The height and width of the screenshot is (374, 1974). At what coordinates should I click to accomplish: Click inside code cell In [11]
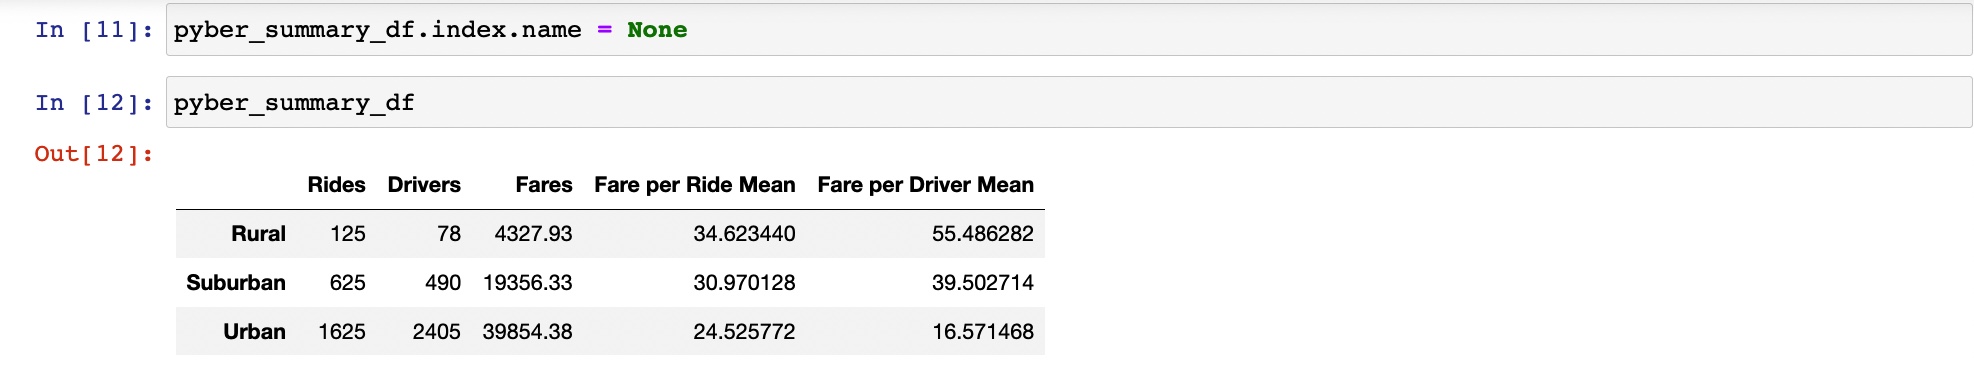tap(1069, 29)
